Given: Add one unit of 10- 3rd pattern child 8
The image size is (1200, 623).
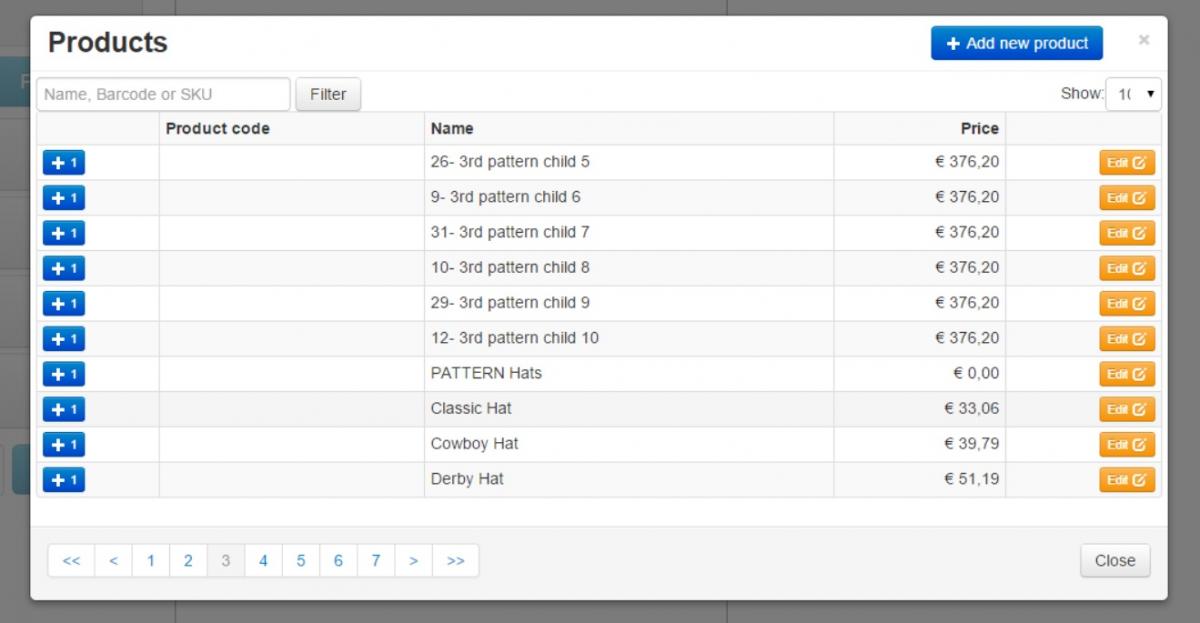Looking at the screenshot, I should [64, 268].
